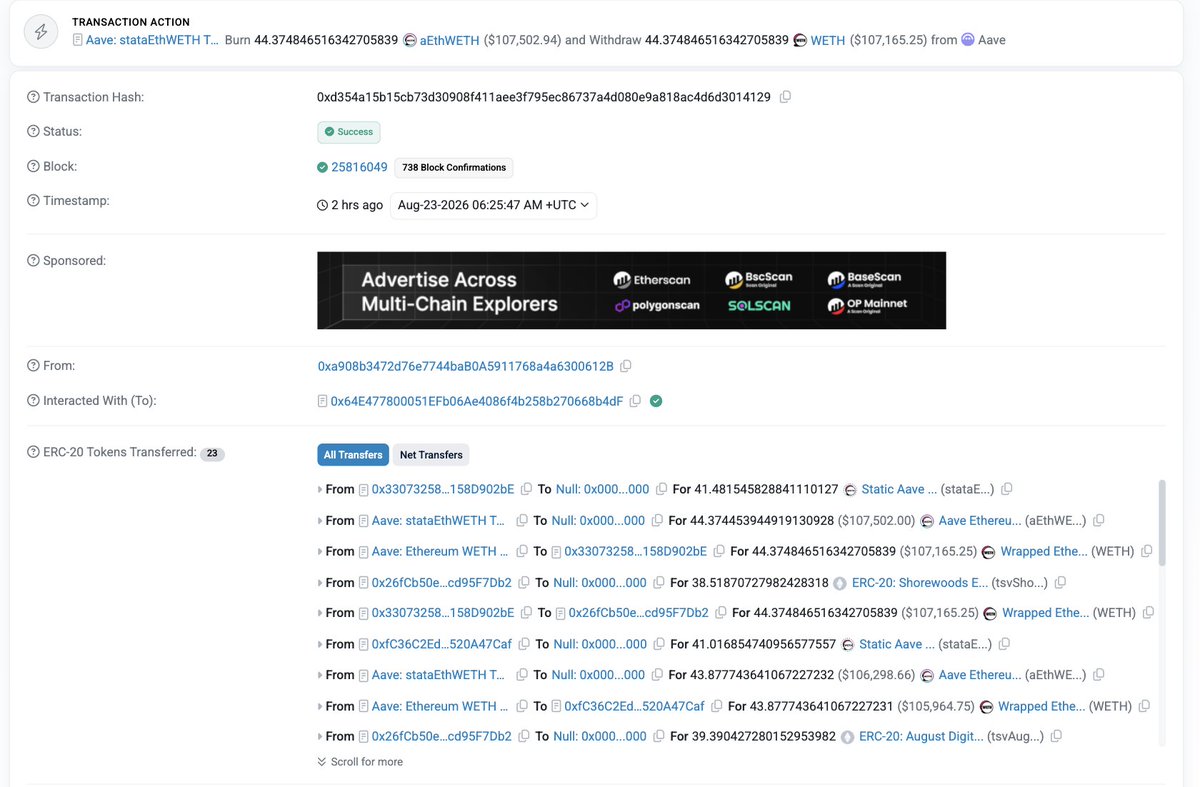The image size is (1200, 787).
Task: Expand the 41.016854740956577557 Static Aave transfer row
Action: coord(320,644)
